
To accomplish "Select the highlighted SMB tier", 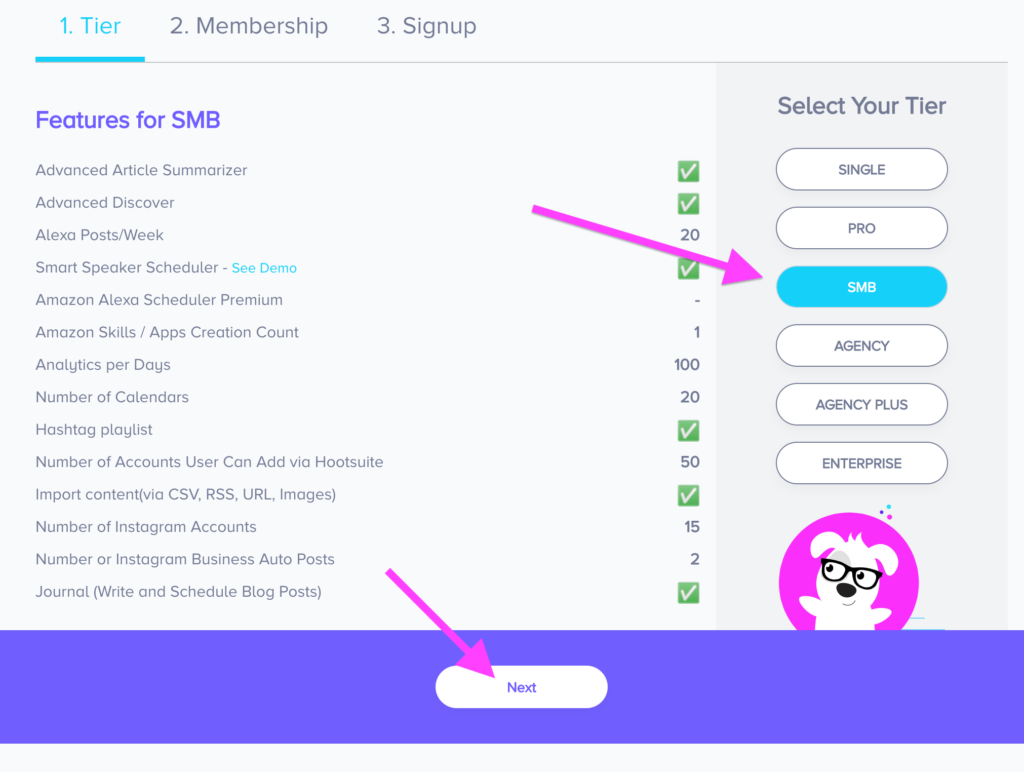I will (861, 287).
